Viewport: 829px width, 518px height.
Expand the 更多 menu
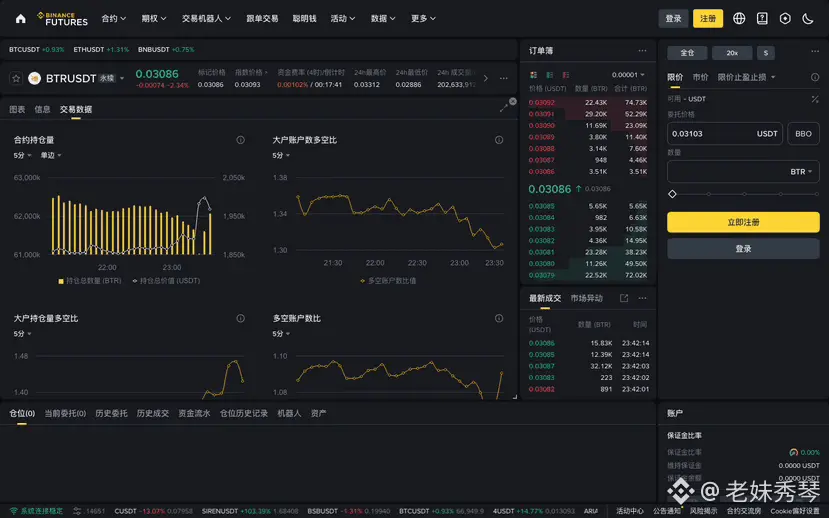pyautogui.click(x=423, y=18)
